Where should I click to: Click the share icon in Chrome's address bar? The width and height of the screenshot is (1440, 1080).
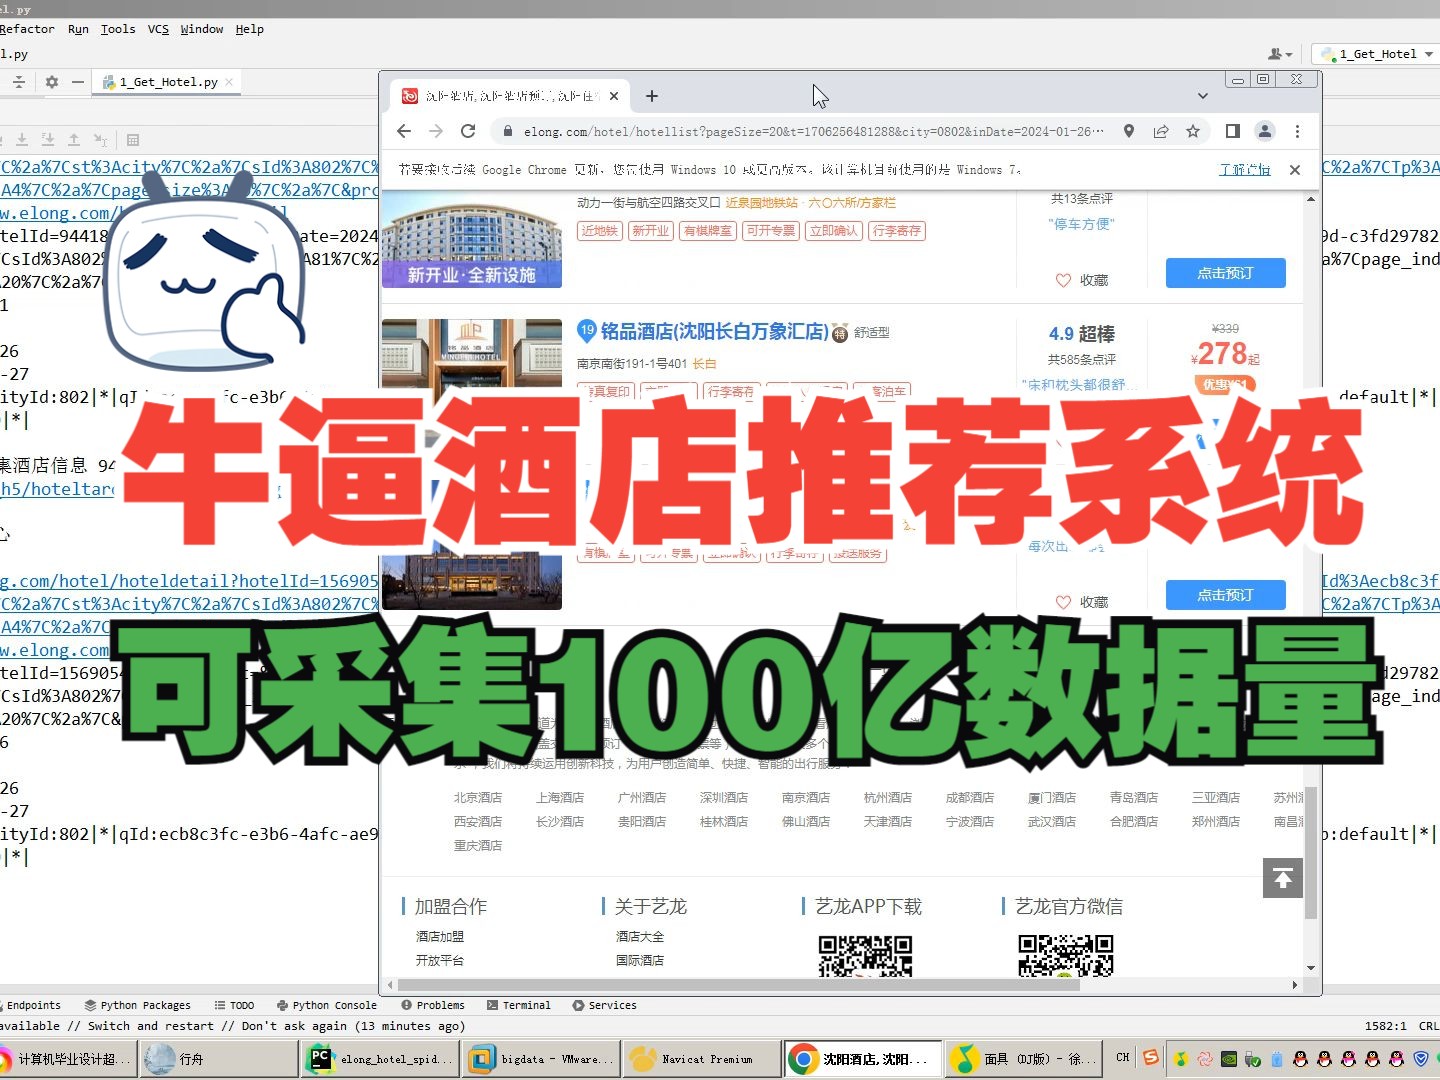click(1161, 131)
